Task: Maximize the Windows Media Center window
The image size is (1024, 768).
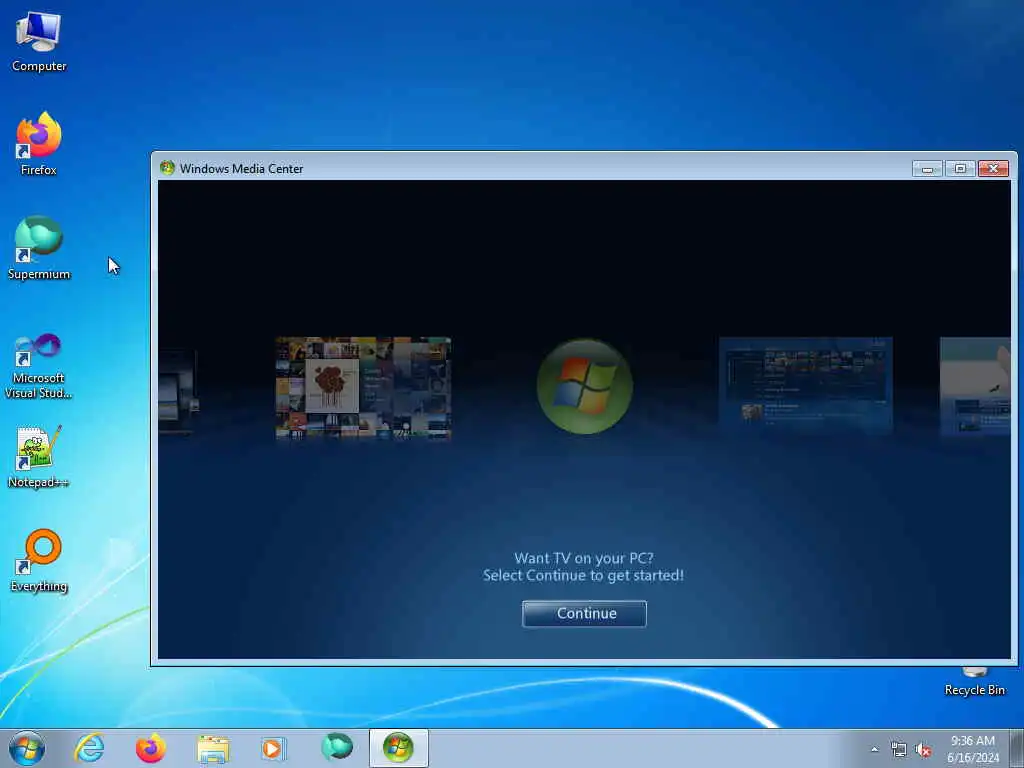Action: pyautogui.click(x=960, y=168)
